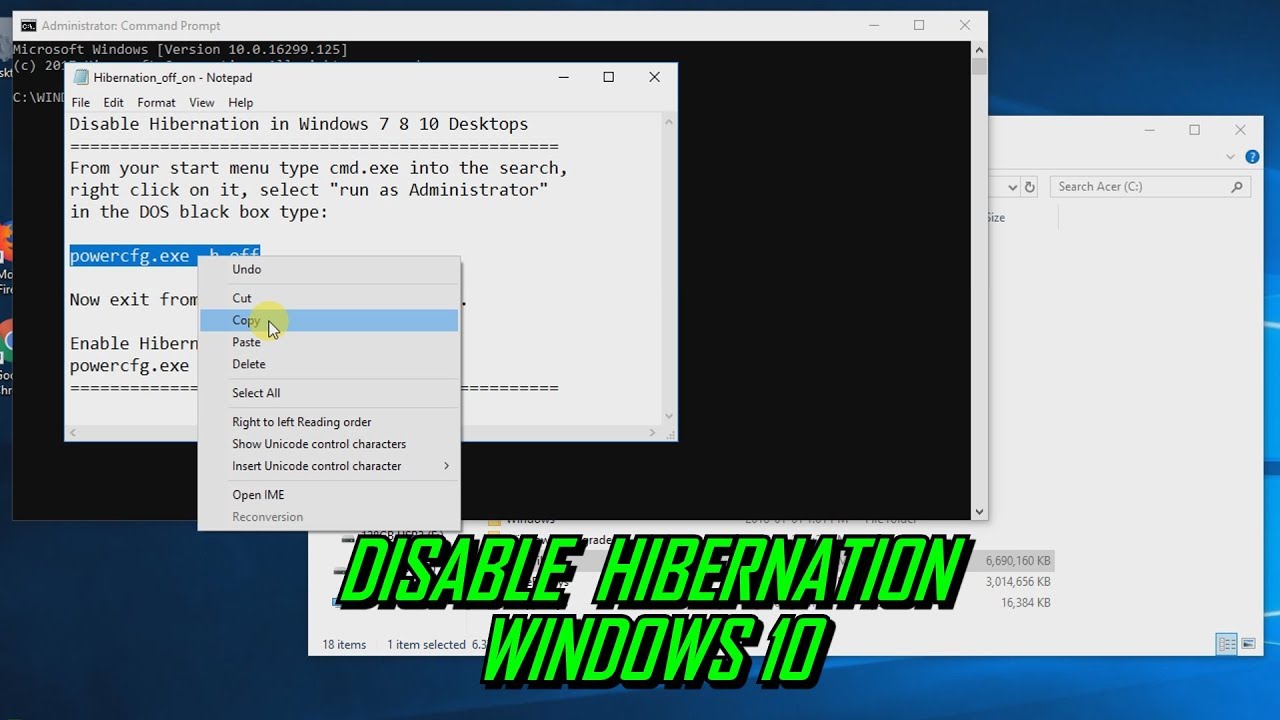Click the Search Acer (C:) field
This screenshot has height=720, width=1280.
(1150, 186)
